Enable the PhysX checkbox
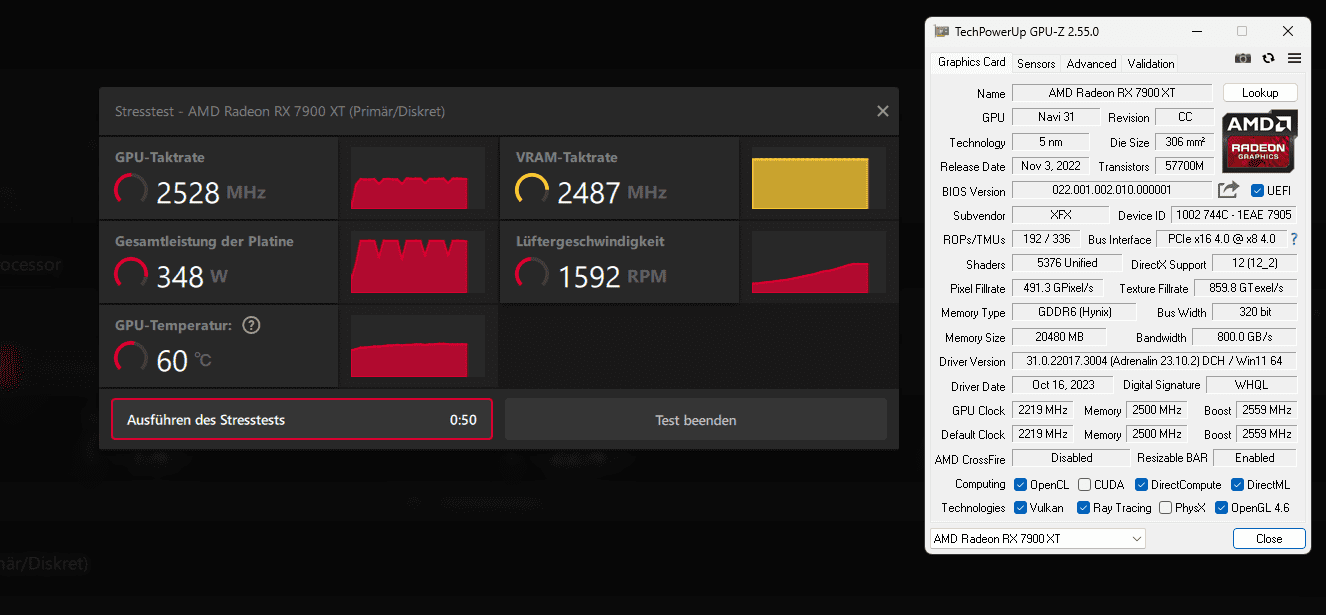 point(1165,508)
